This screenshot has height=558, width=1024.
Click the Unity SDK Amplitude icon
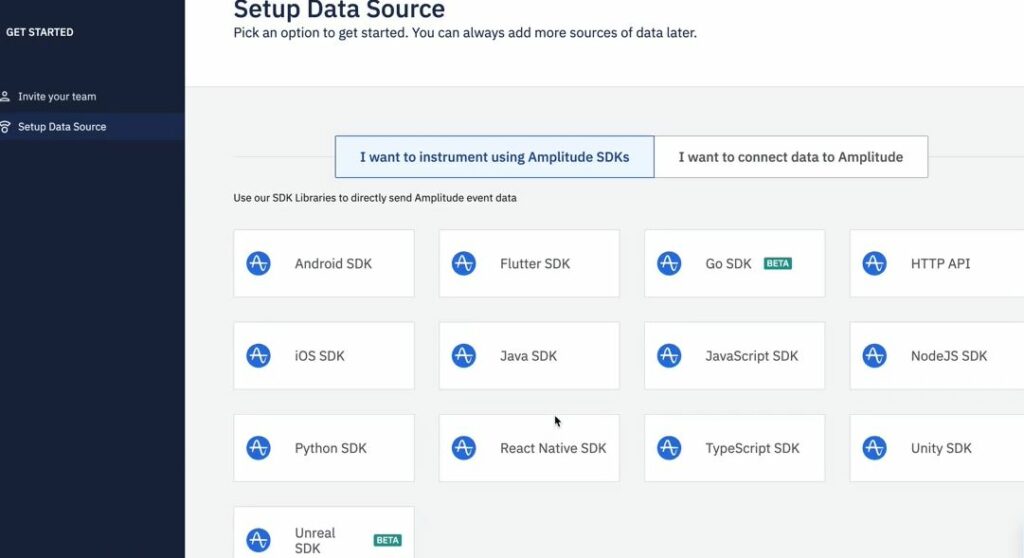tap(874, 448)
